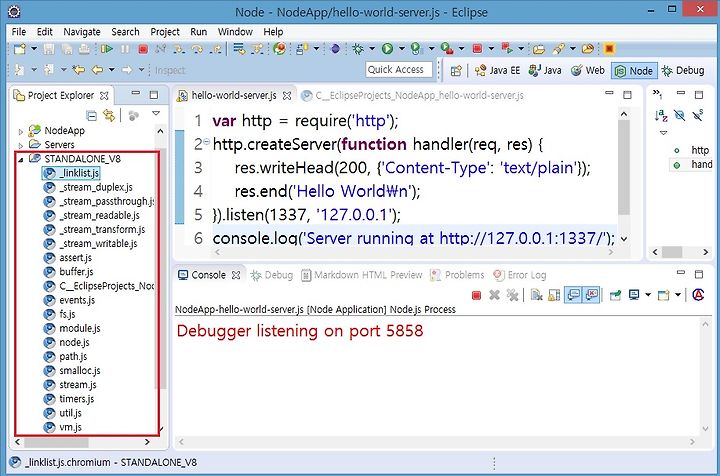
Task: Click the Step Into debug icon
Action: pos(179,49)
